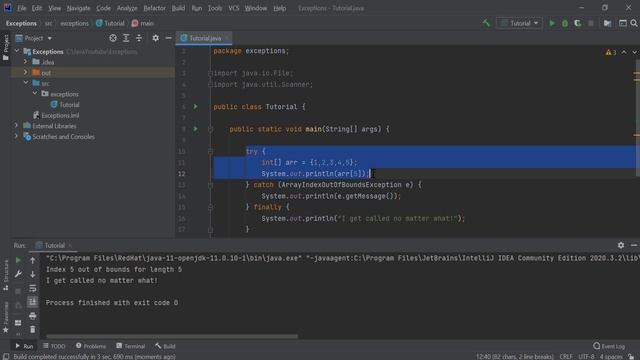This screenshot has width=640, height=360.
Task: Collapse the src folder
Action: click(x=25, y=83)
